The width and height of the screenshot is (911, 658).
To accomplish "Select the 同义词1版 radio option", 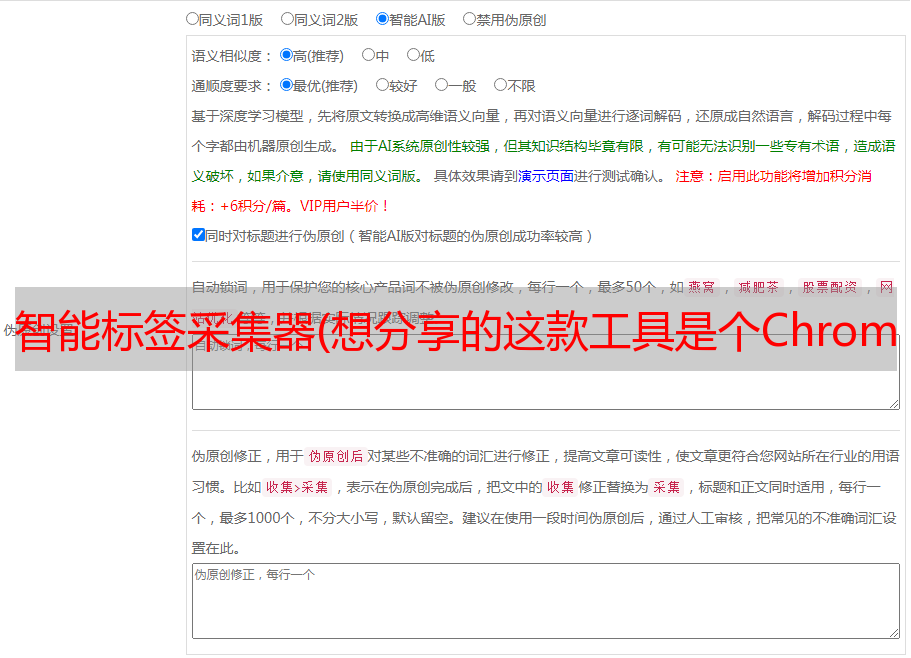I will click(x=192, y=19).
